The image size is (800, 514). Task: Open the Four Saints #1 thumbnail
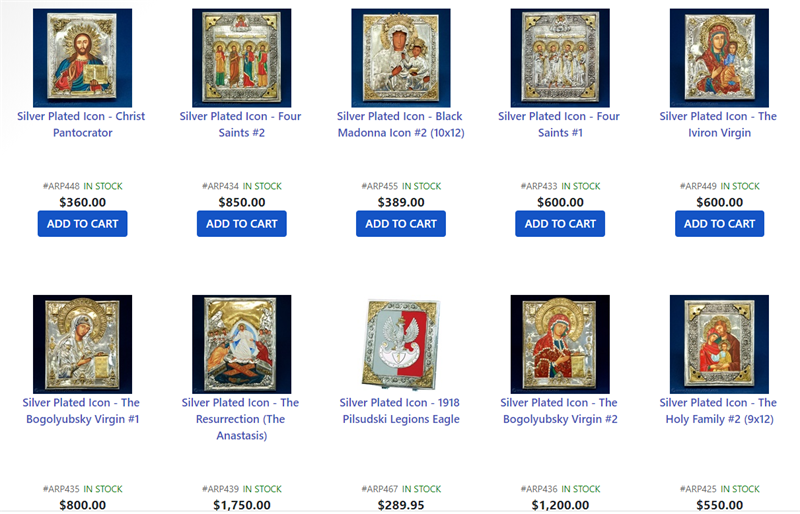[560, 58]
